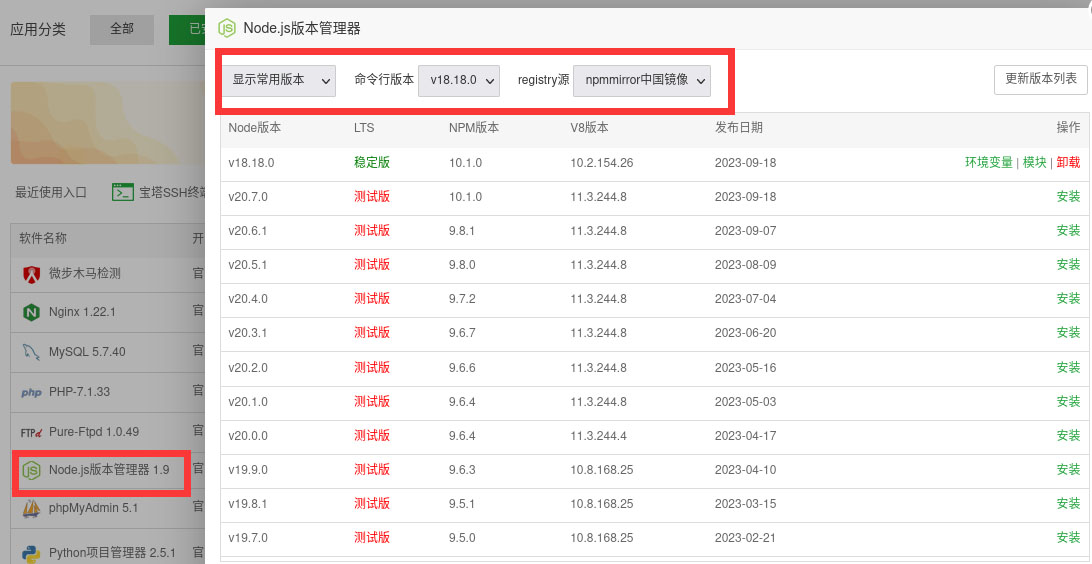
Task: Click the MySQL 5.7.40 dolphin icon
Action: click(31, 352)
